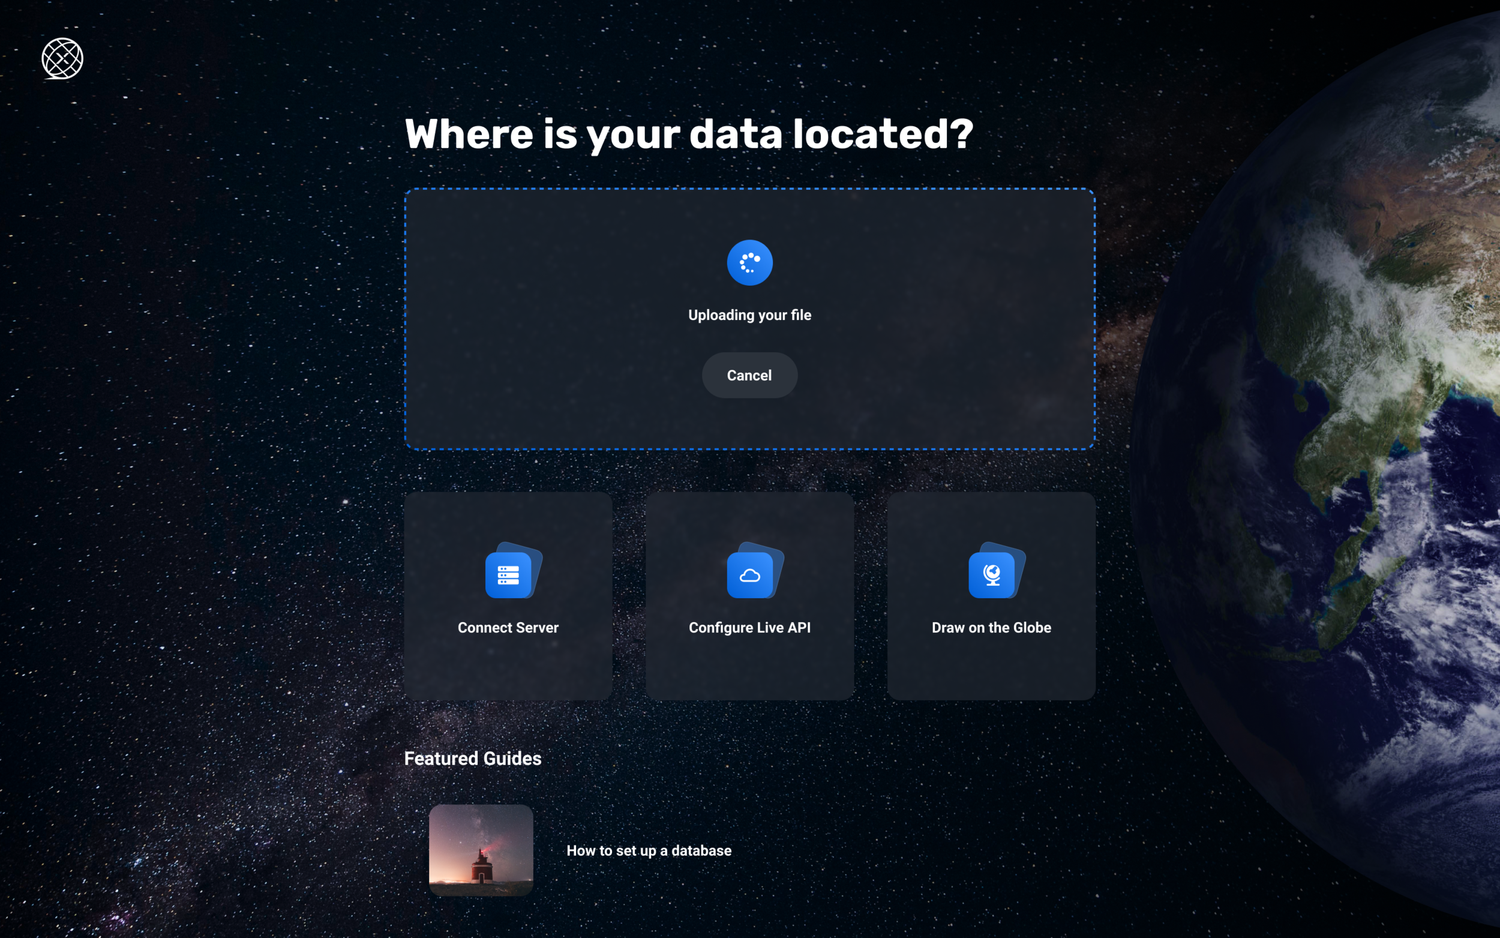Click the app's globe logo in top-left corner
The height and width of the screenshot is (938, 1500).
point(61,58)
